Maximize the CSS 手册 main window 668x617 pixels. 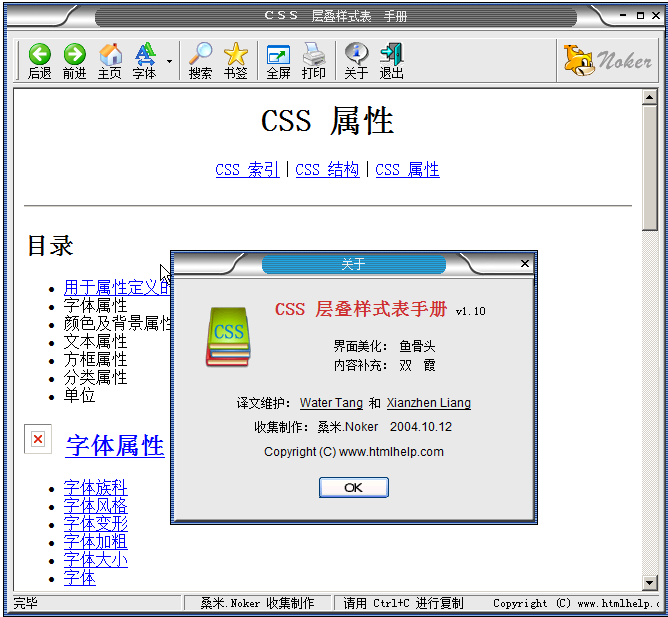point(640,16)
